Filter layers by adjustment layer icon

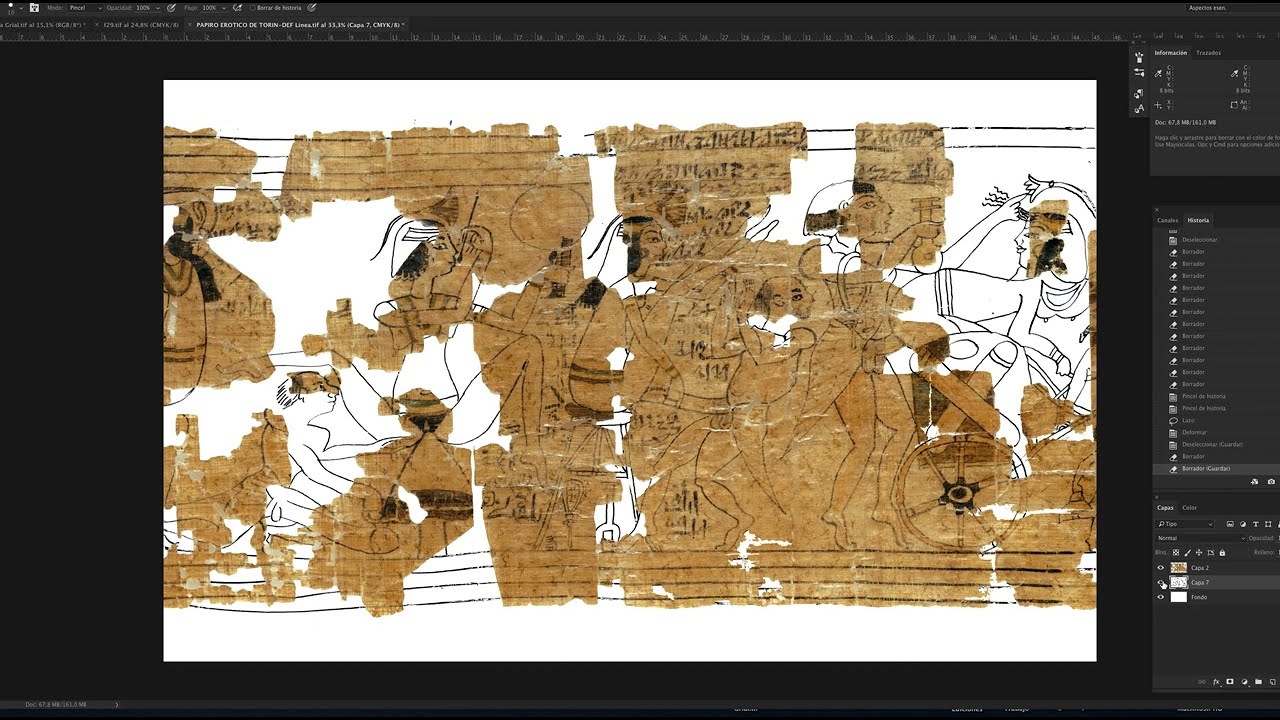tap(1243, 524)
